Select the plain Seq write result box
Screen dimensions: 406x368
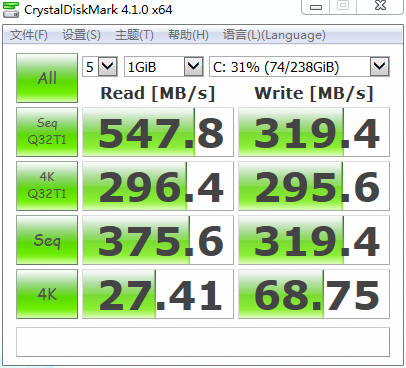pyautogui.click(x=314, y=240)
